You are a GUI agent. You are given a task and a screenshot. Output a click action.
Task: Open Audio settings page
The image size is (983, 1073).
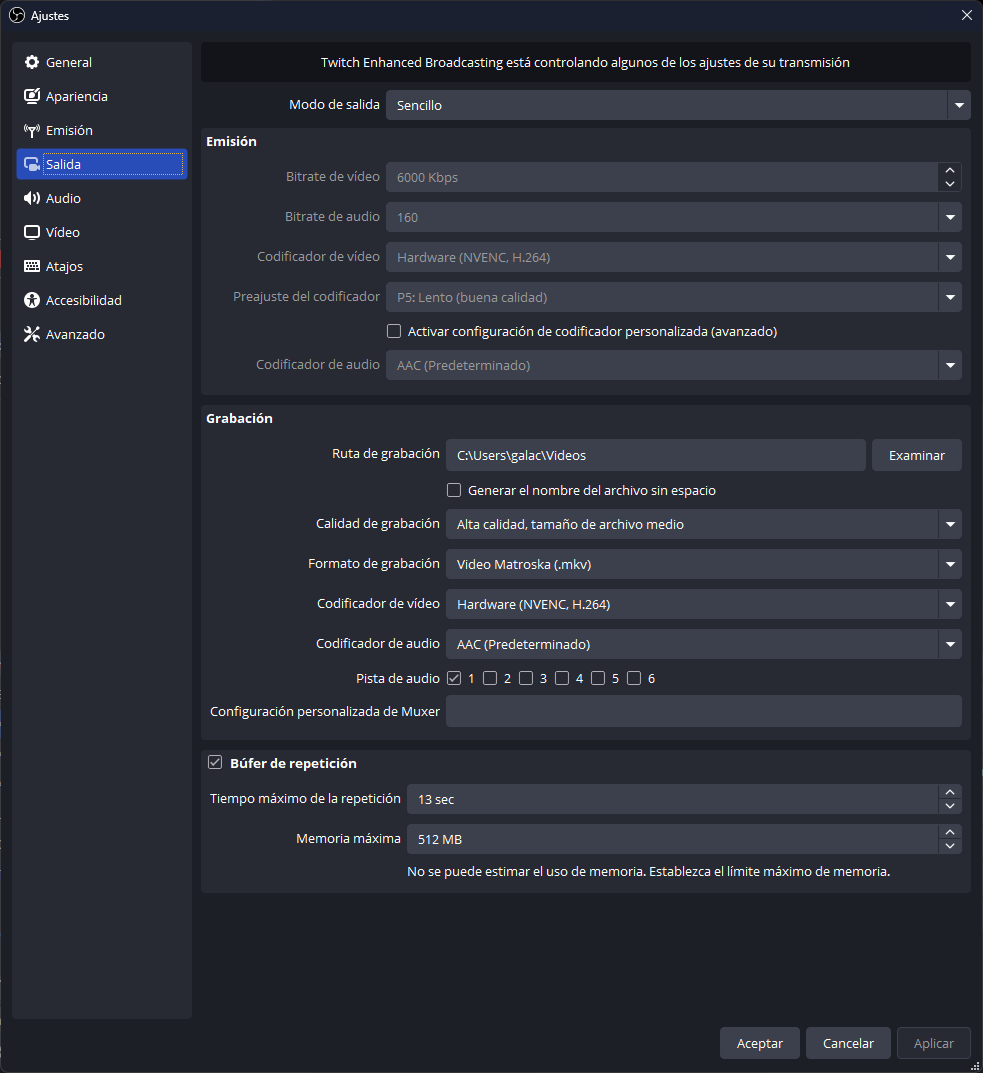[x=102, y=198]
